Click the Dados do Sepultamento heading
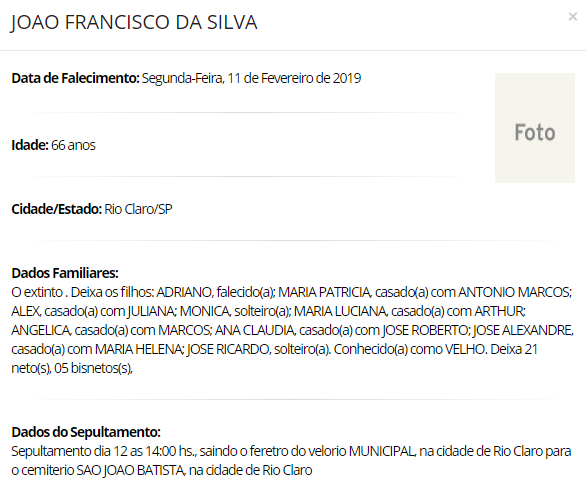The width and height of the screenshot is (586, 500). [86, 432]
